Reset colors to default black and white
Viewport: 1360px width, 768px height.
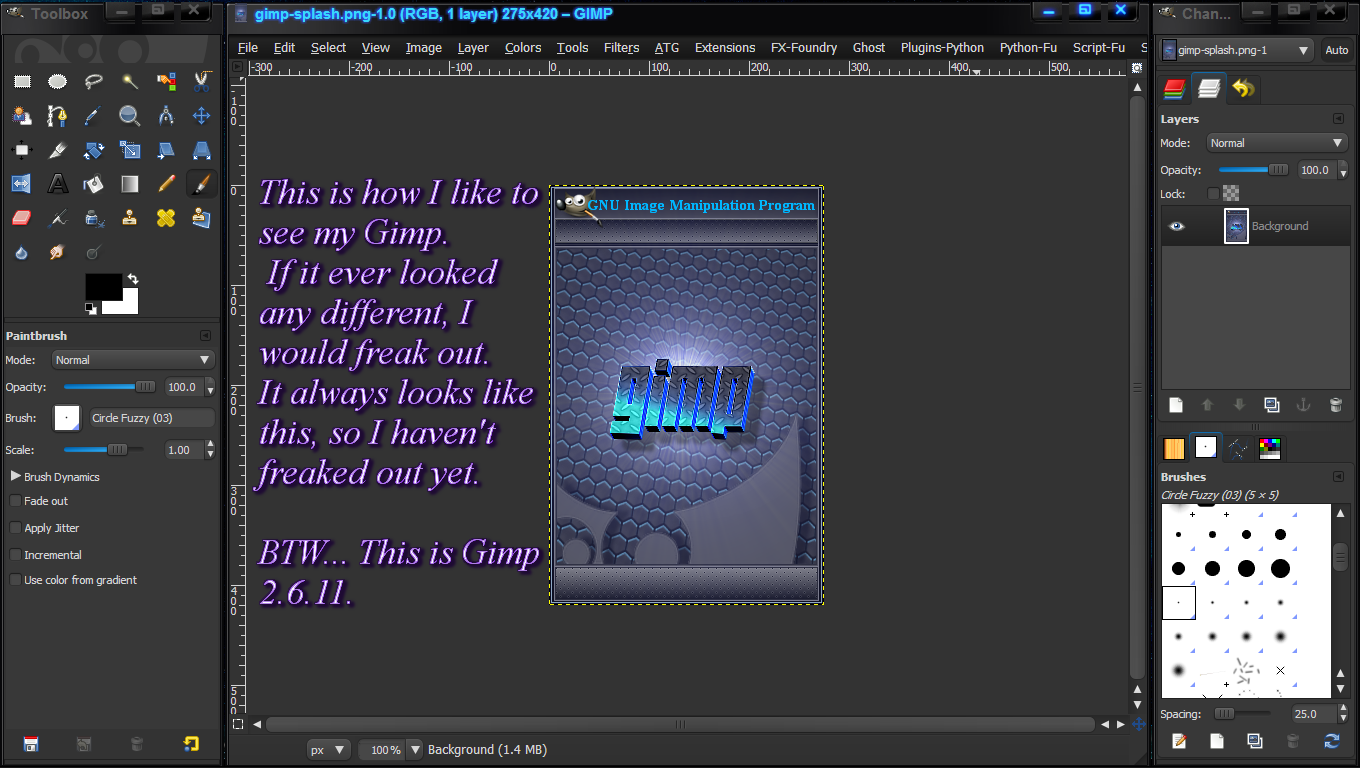coord(91,308)
